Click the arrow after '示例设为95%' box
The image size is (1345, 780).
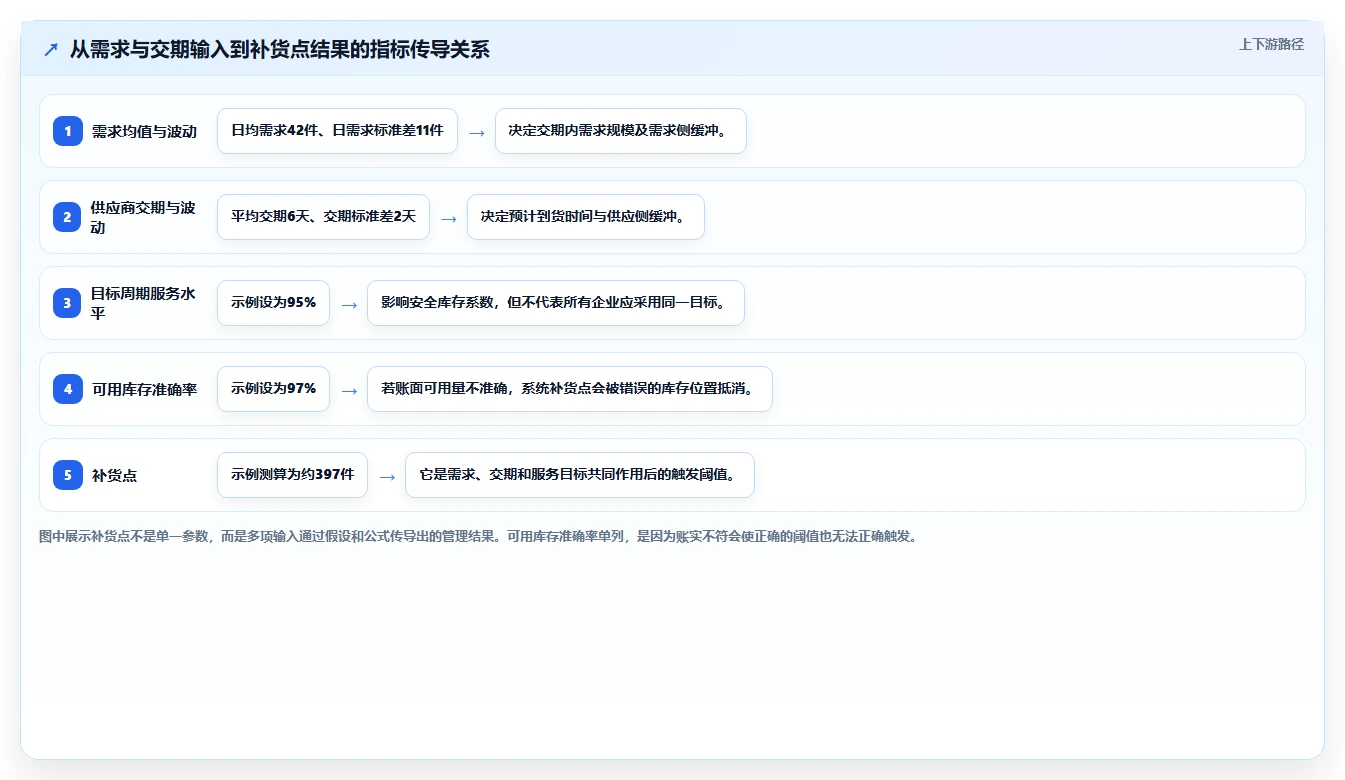(x=349, y=304)
